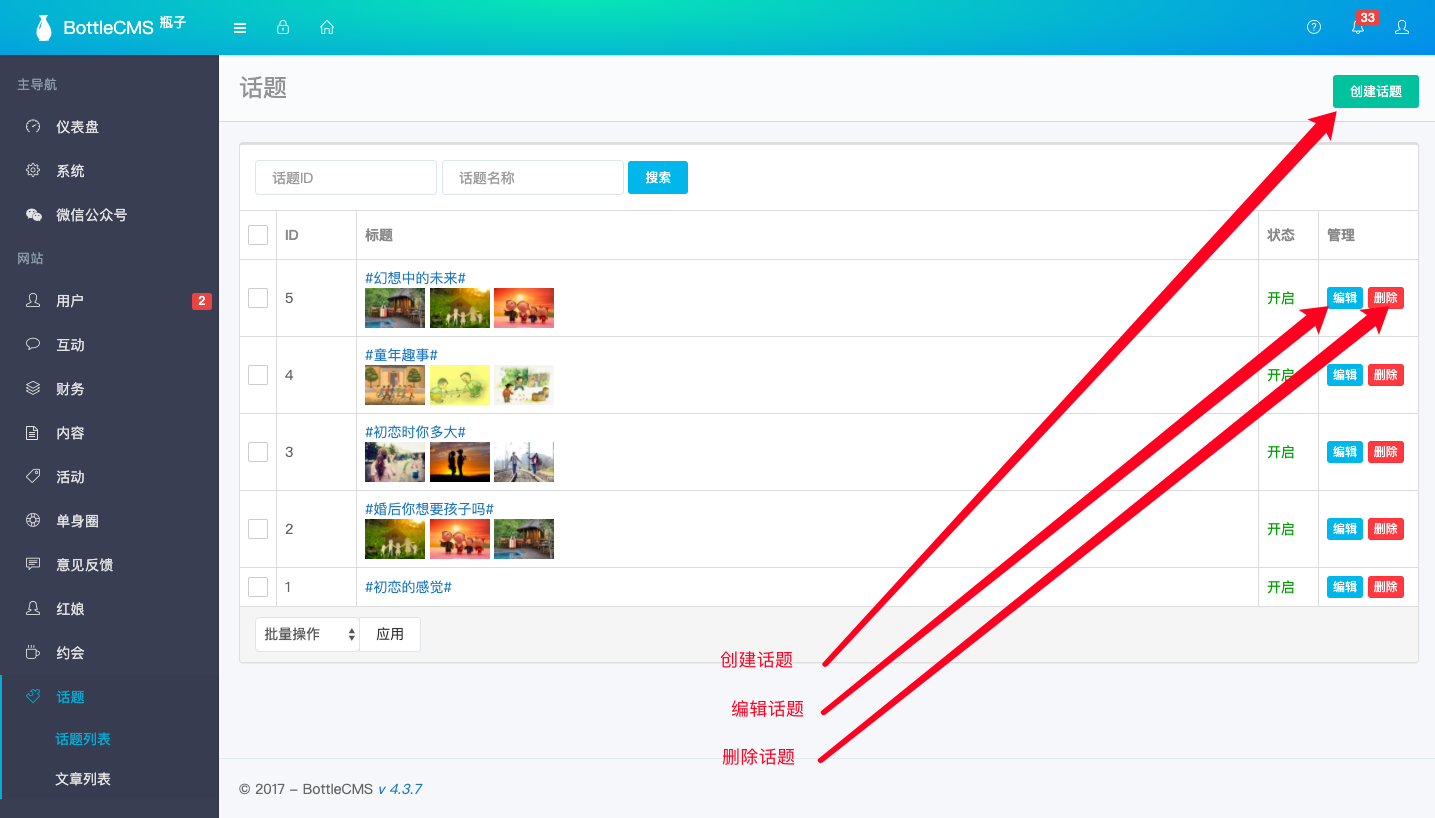Click 编辑 for topic #幻想中的未来#
Viewport: 1435px width, 818px height.
coord(1345,298)
